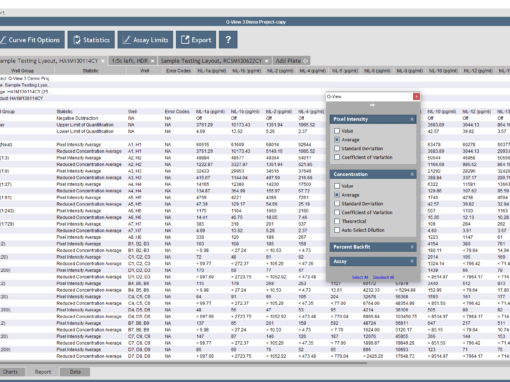Click the 415.07 value cell
Viewport: 510px width, 382px height.
point(203,178)
